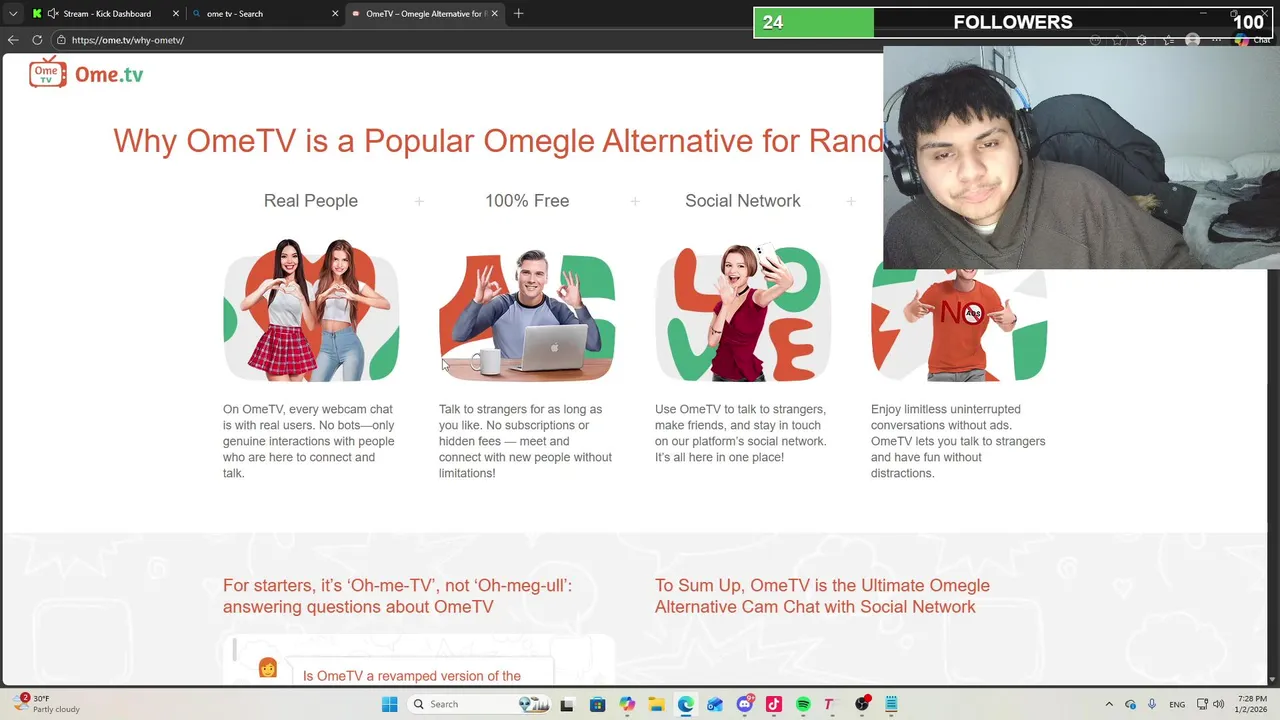This screenshot has height=720, width=1280.
Task: Go back to the previous page
Action: (x=13, y=40)
